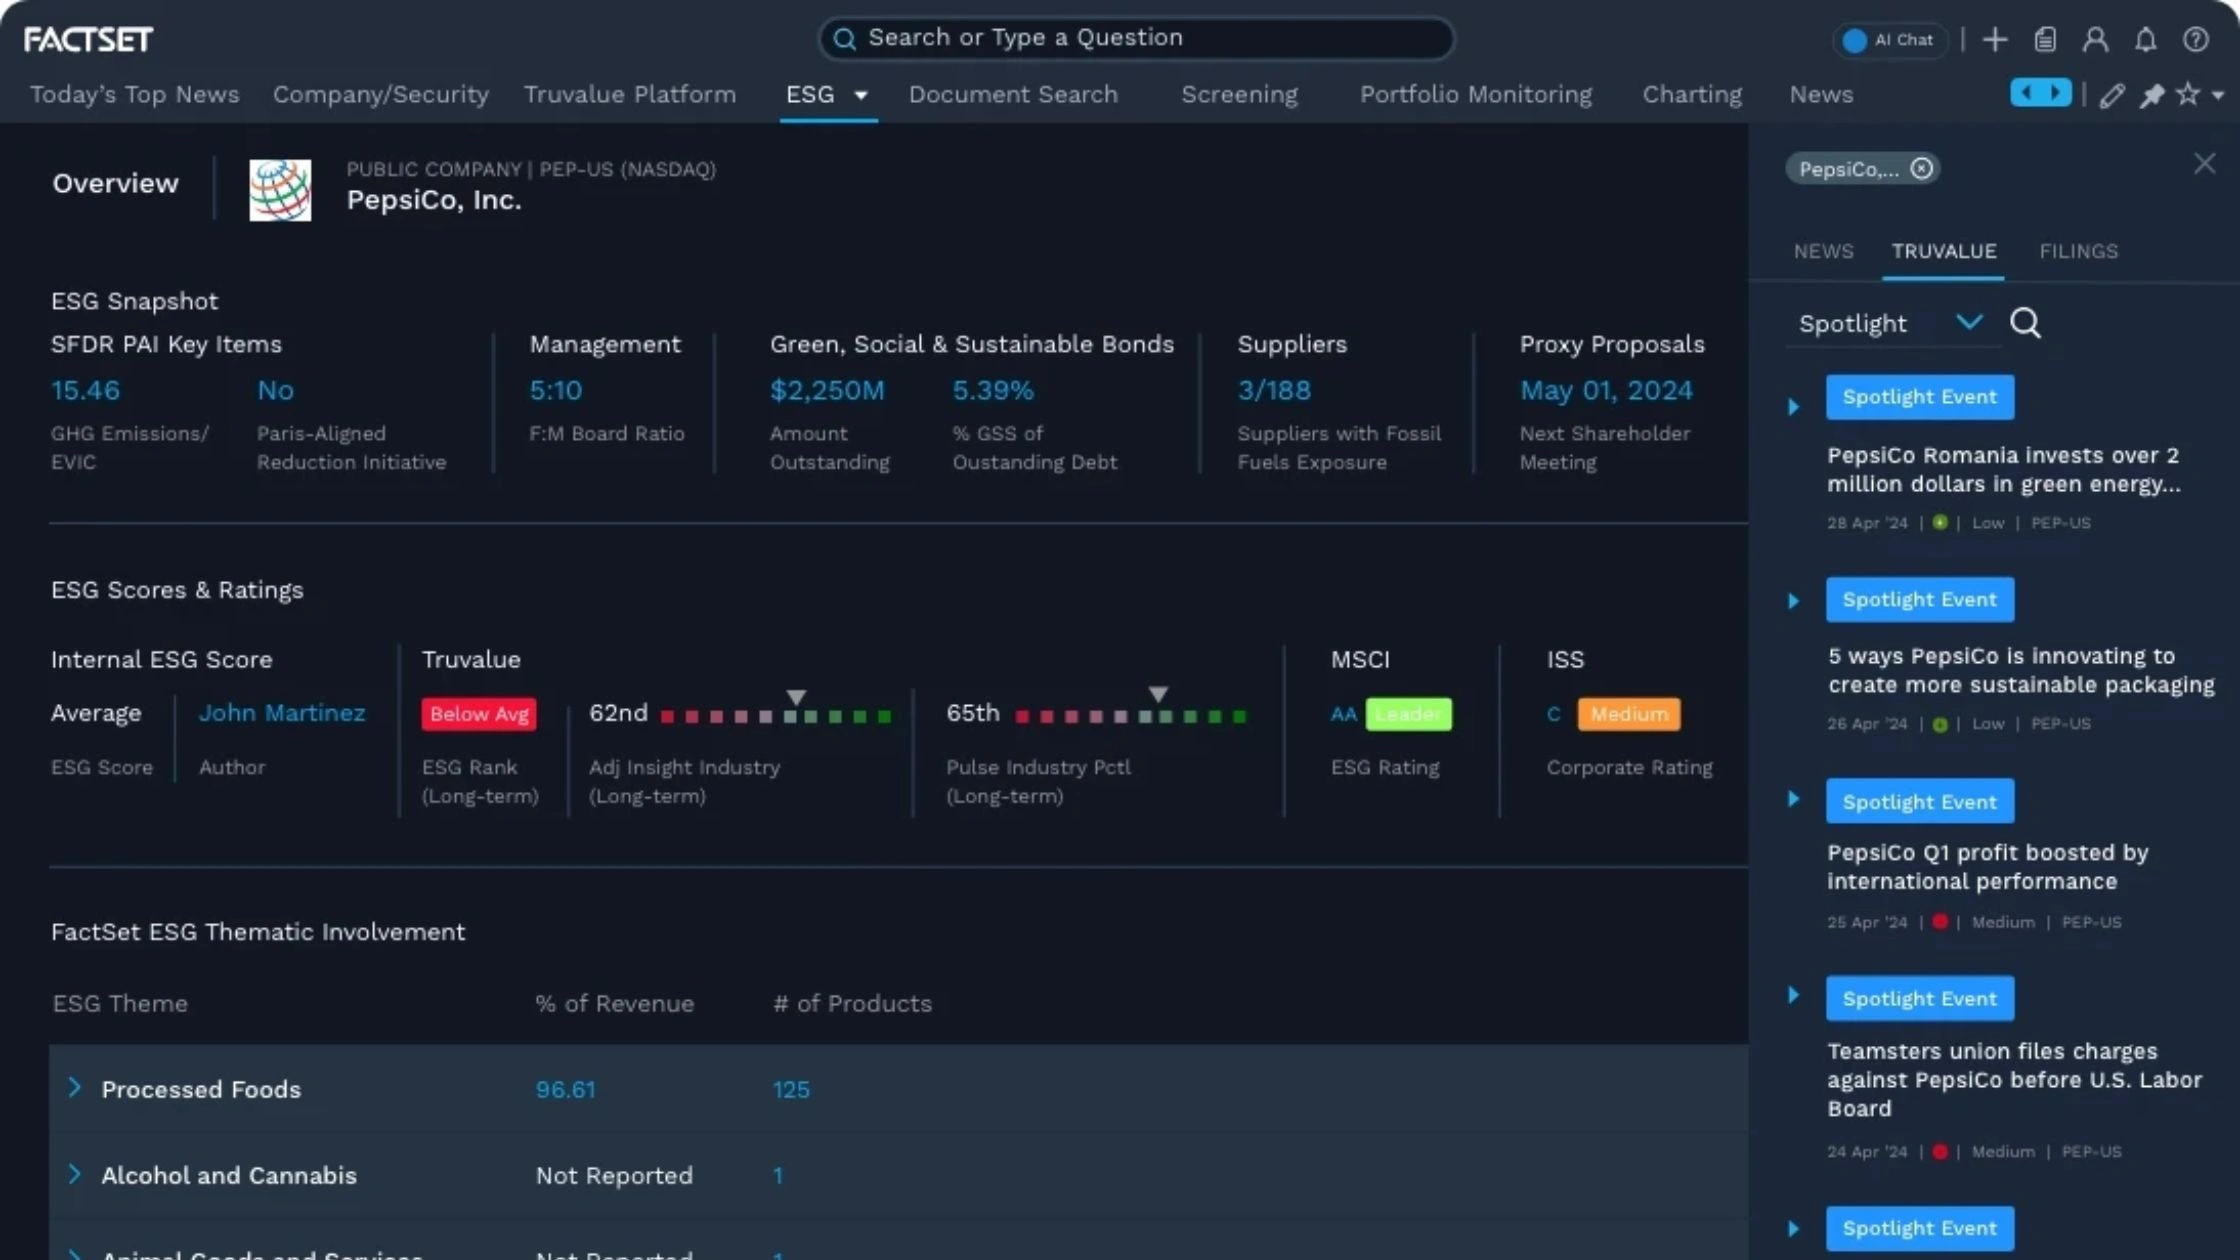Expand the Alcohol and Cannabis row
2240x1260 pixels.
click(x=75, y=1174)
